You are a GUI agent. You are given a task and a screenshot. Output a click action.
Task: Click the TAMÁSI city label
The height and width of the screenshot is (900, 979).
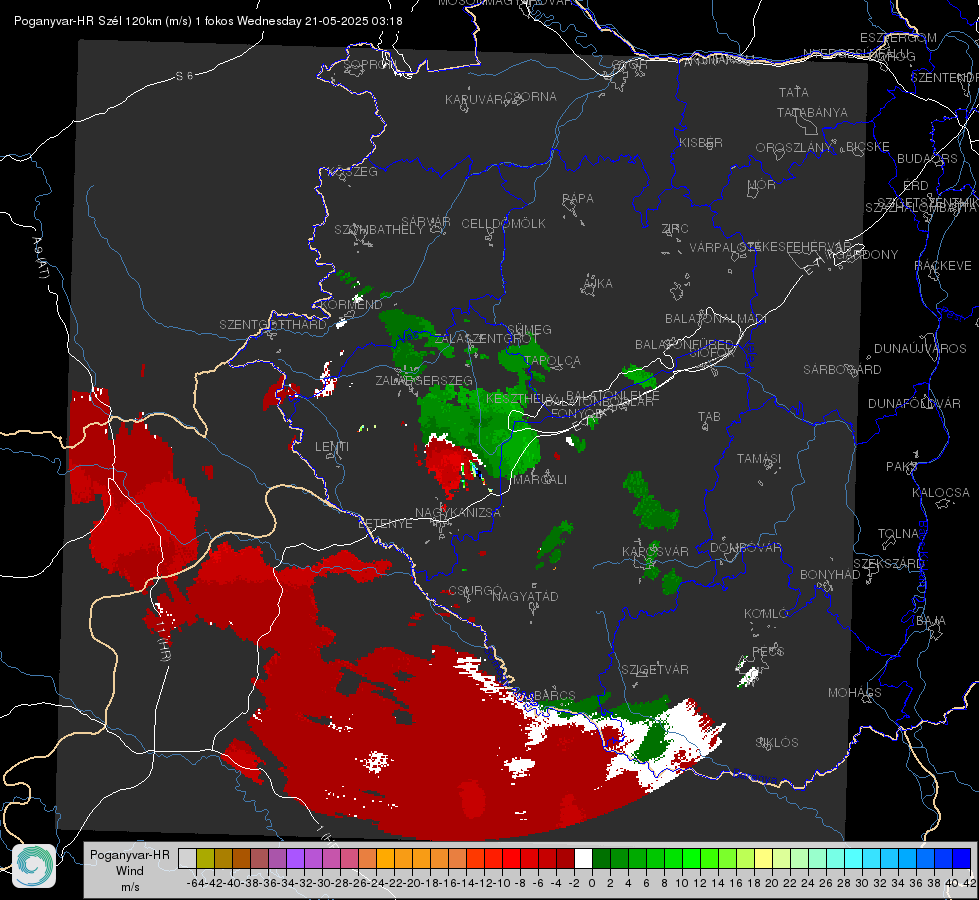tap(759, 458)
